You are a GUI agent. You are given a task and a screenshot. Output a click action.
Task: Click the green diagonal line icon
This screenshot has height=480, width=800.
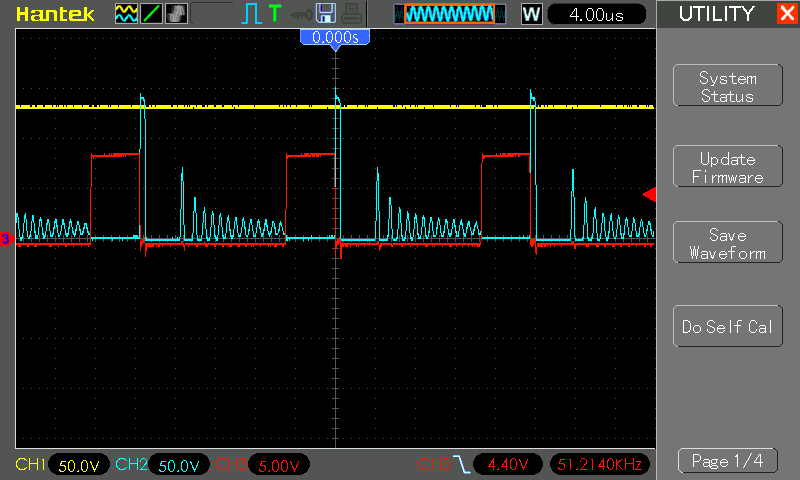pyautogui.click(x=151, y=14)
